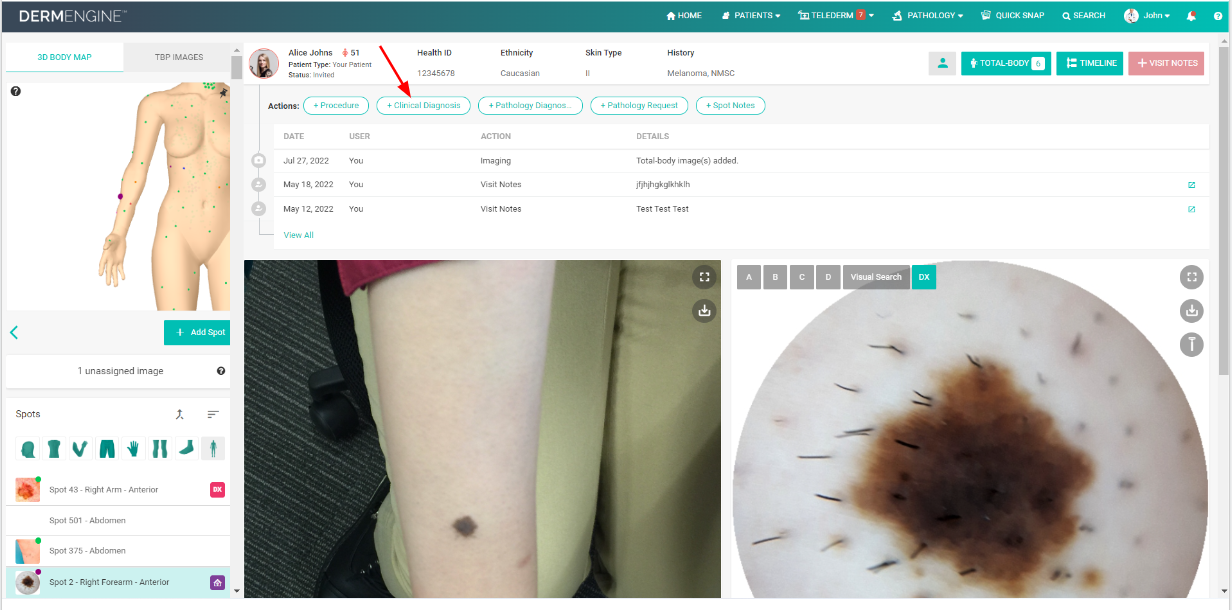Filter spots by hand region
The image size is (1232, 610).
pos(133,448)
